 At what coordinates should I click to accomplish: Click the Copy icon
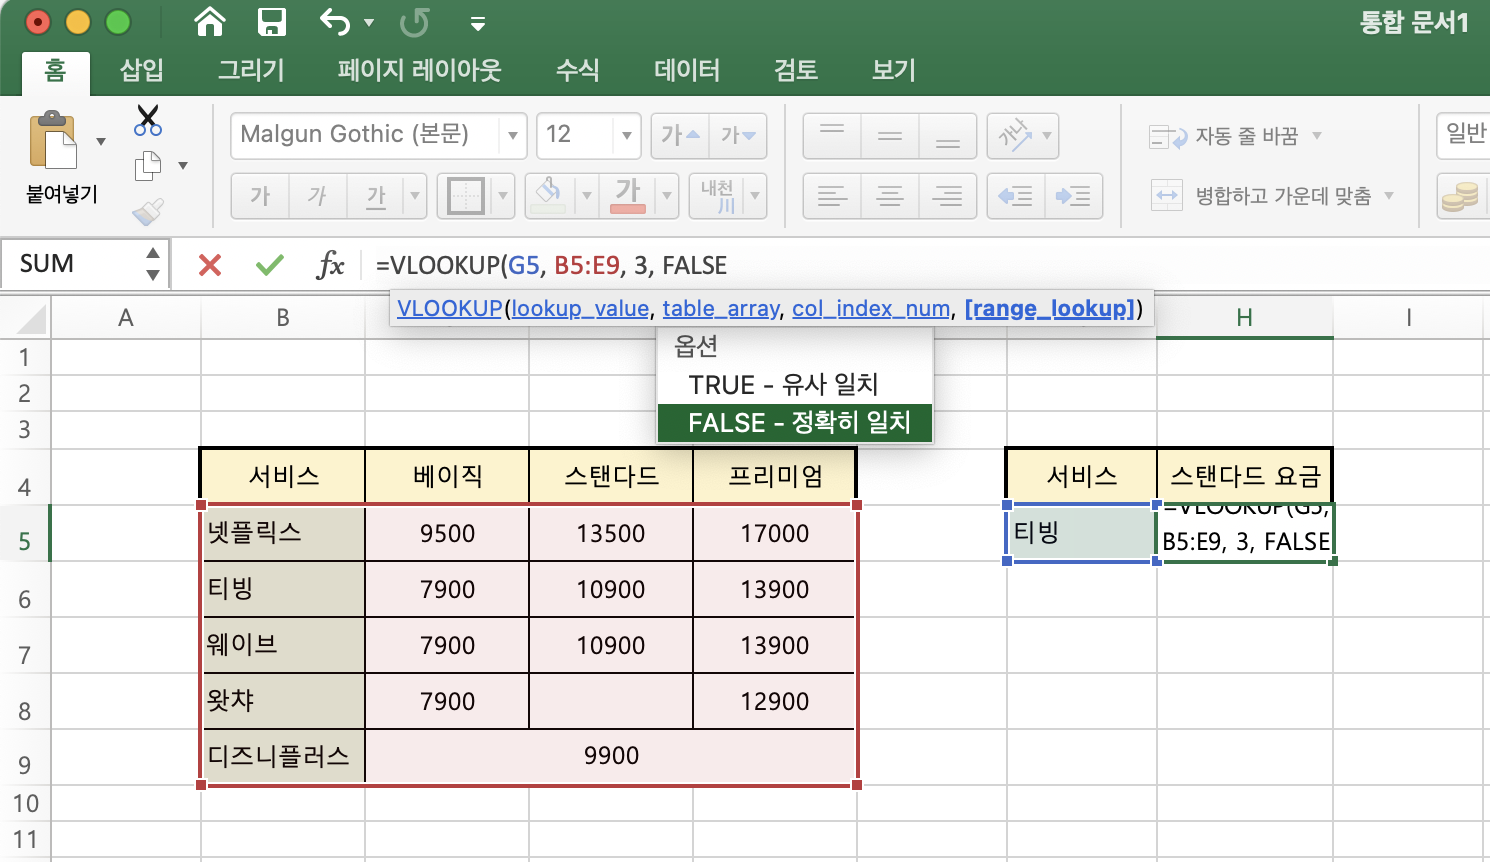(148, 166)
